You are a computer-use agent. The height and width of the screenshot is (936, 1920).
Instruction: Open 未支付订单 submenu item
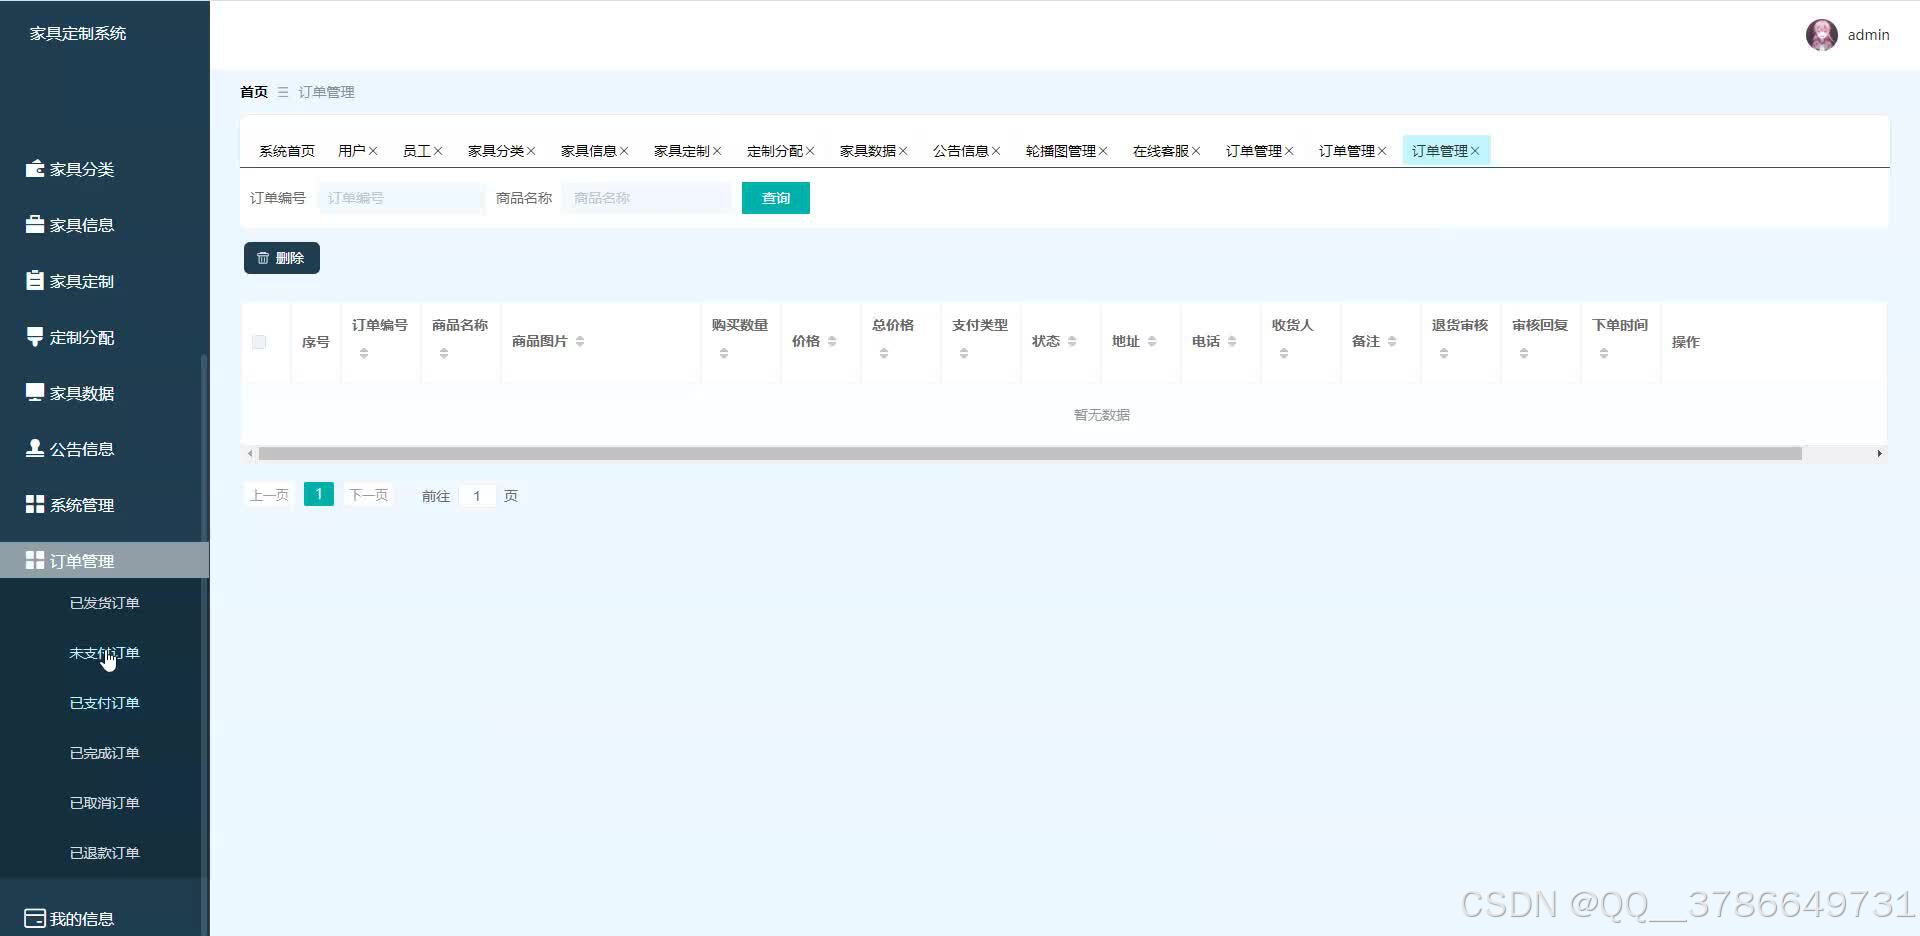pos(104,653)
